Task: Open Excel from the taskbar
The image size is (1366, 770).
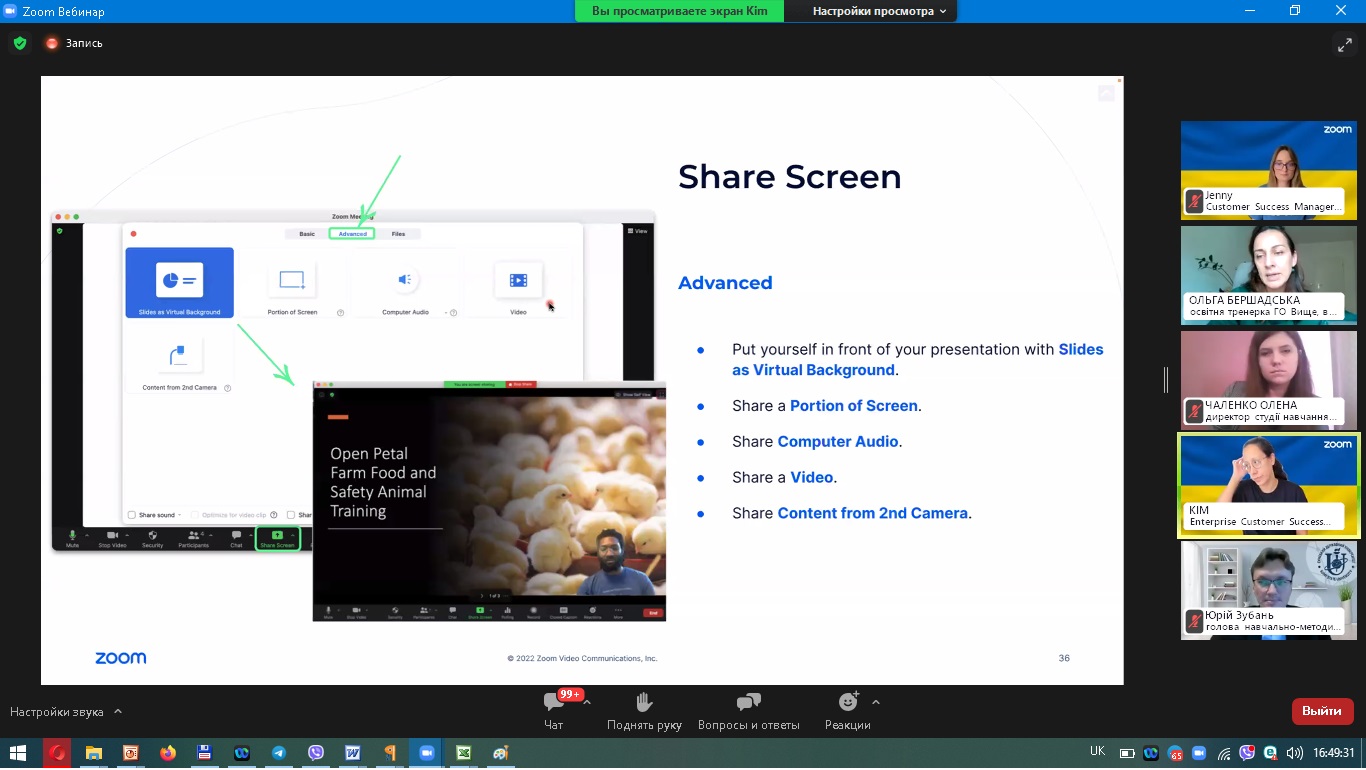Action: pos(464,753)
